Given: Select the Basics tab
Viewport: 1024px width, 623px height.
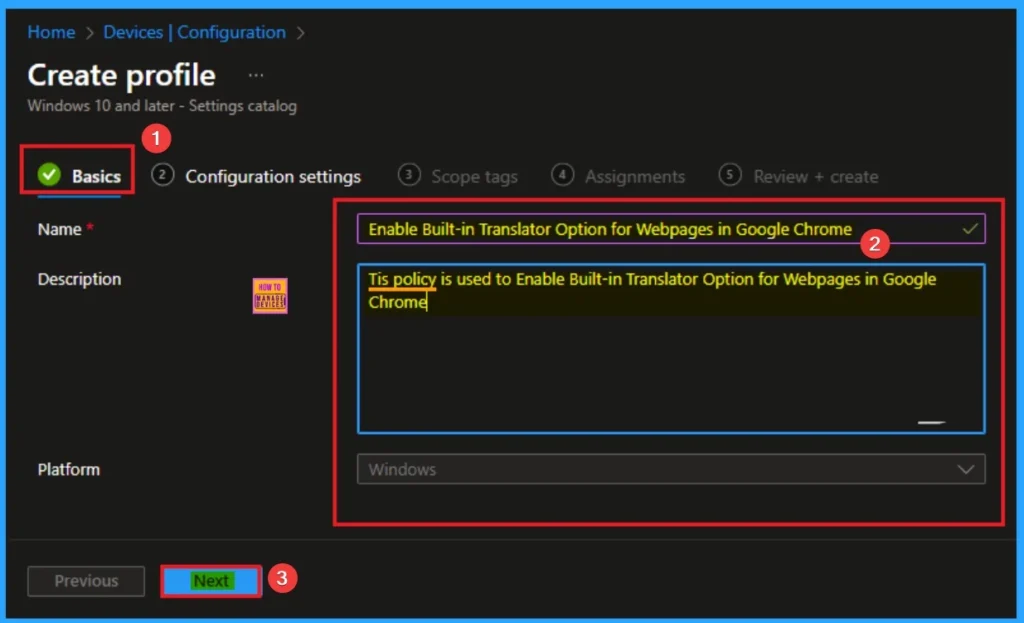Looking at the screenshot, I should click(79, 176).
